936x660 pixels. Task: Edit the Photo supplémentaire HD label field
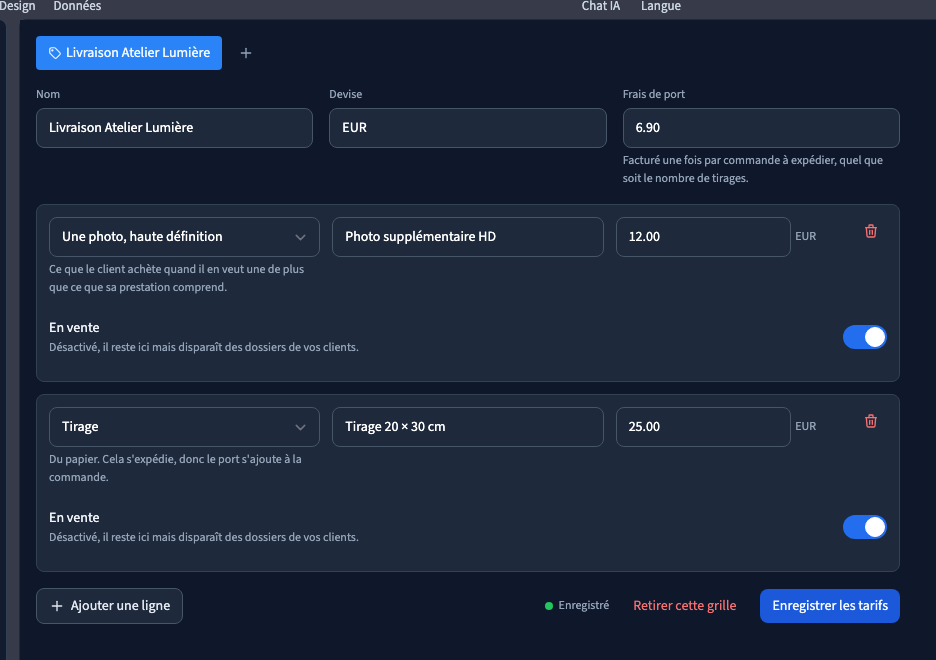467,237
